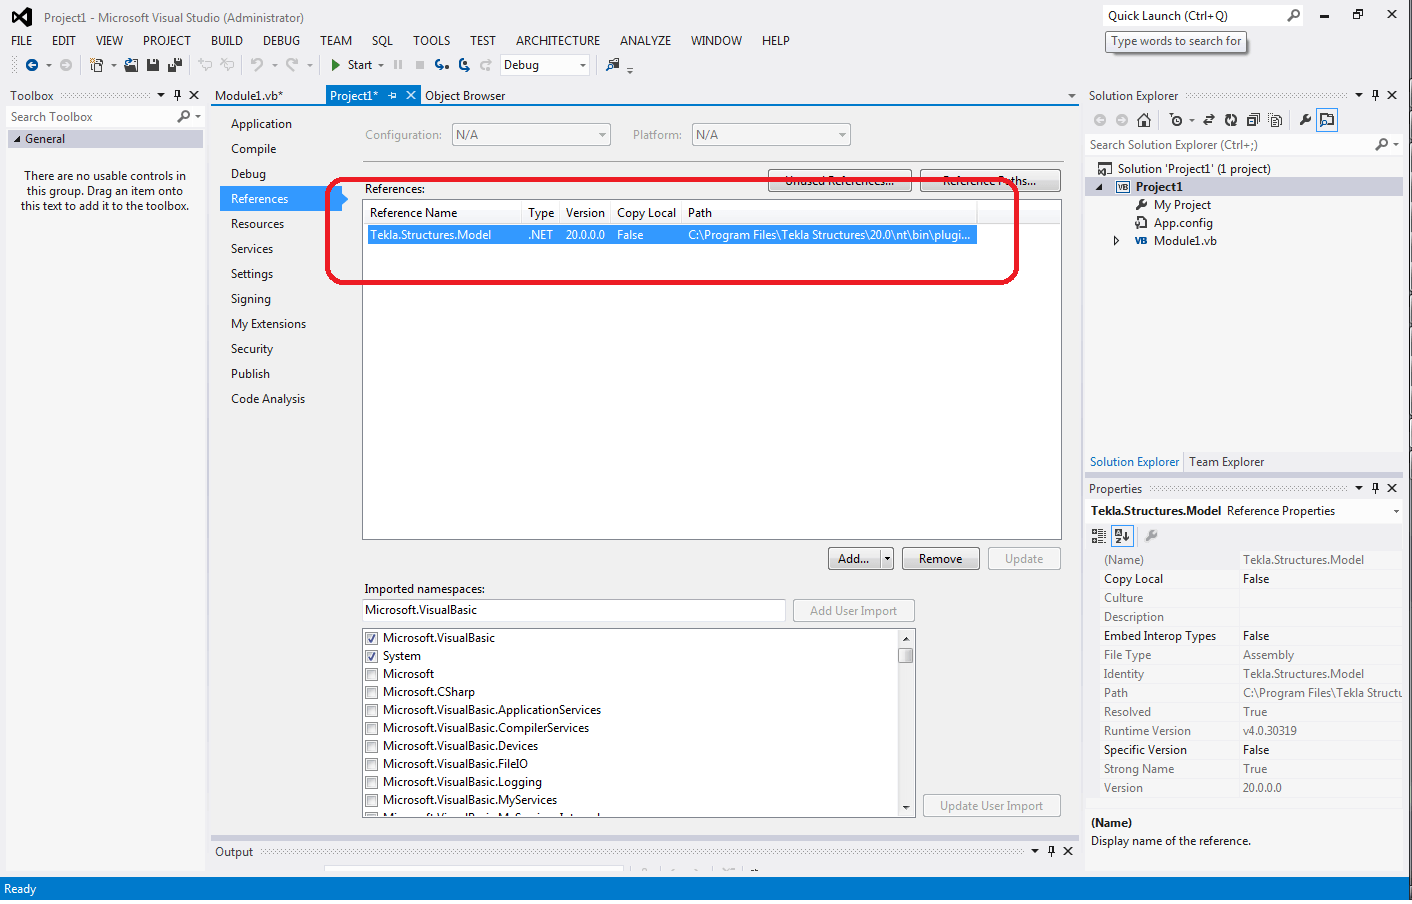This screenshot has height=904, width=1412.
Task: Click Categorized view icon in Properties
Action: (1099, 536)
